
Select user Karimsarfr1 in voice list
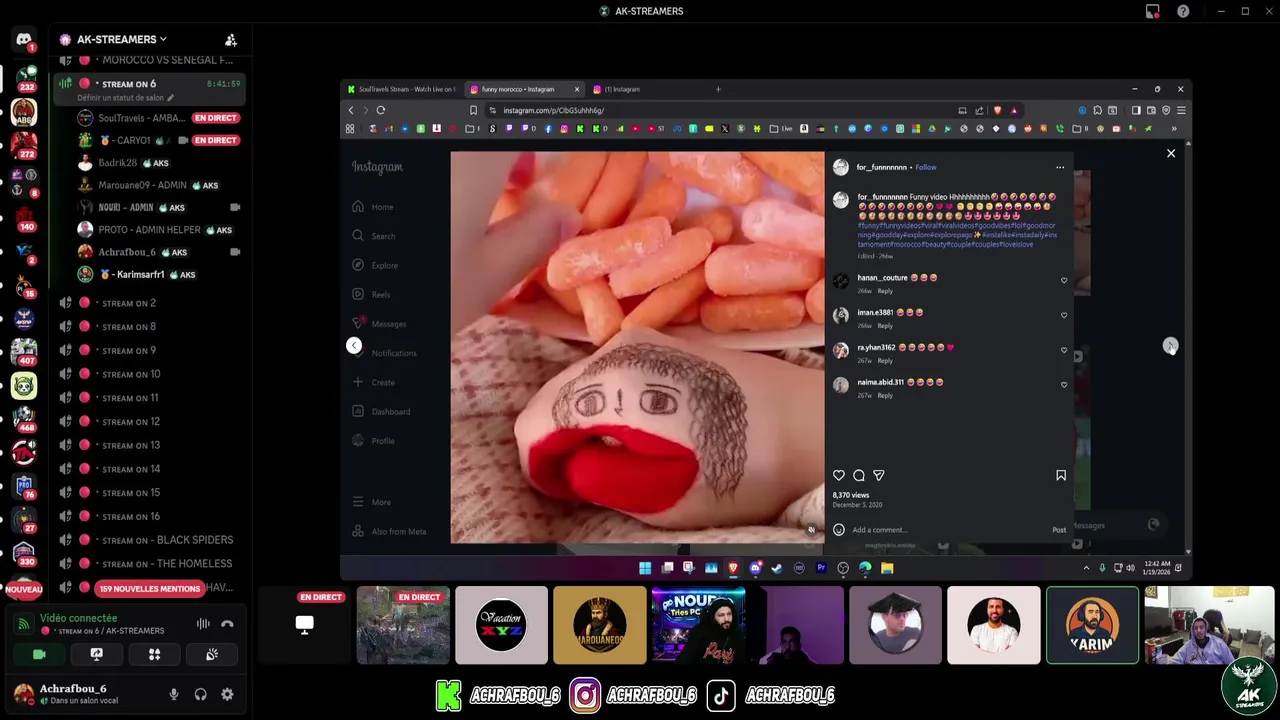[x=160, y=274]
